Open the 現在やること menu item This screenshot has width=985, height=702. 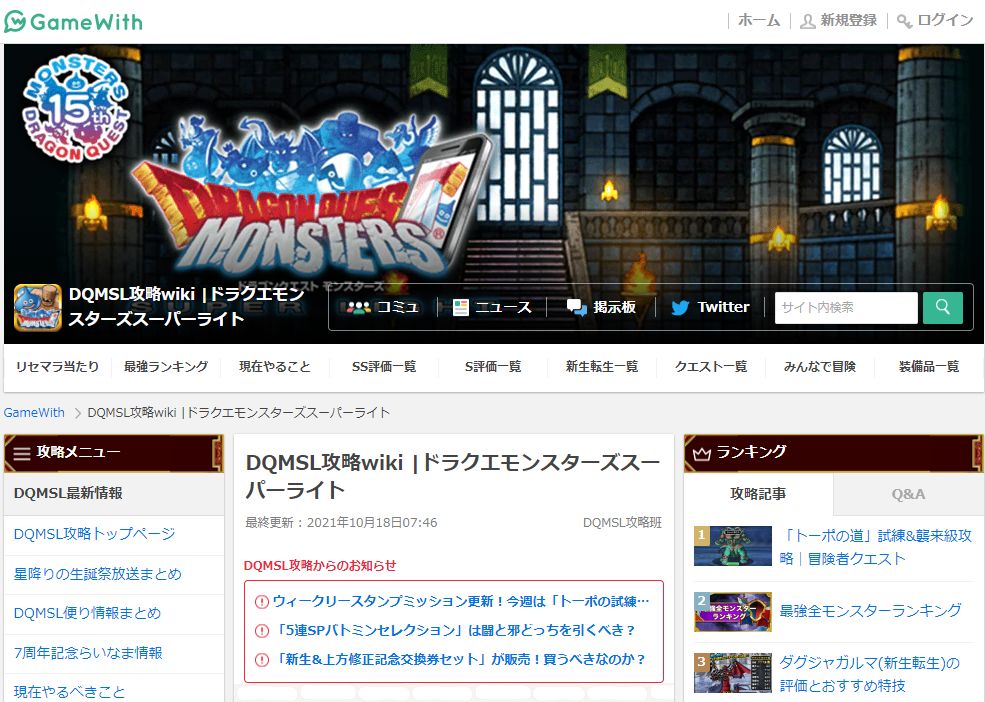pyautogui.click(x=275, y=366)
